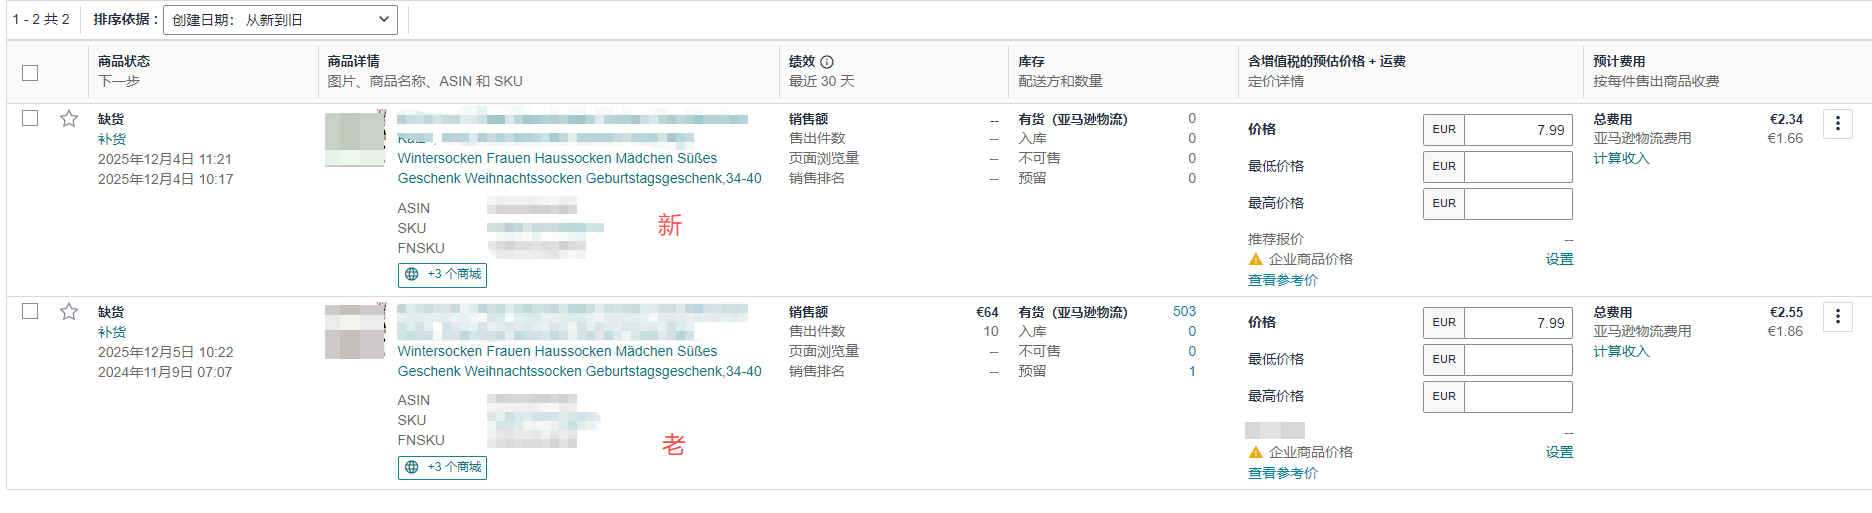Star the first listing as favorite
The image size is (1872, 513).
69,119
